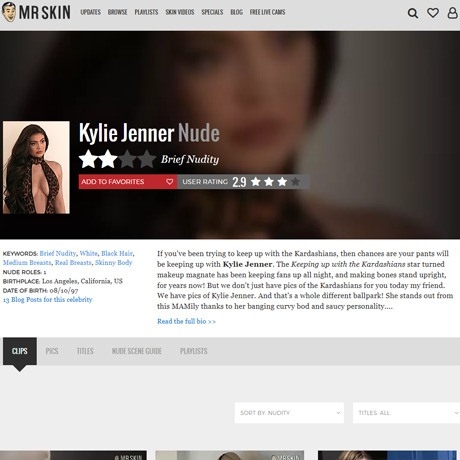Click the first user rating star
460x460 pixels.
point(256,182)
